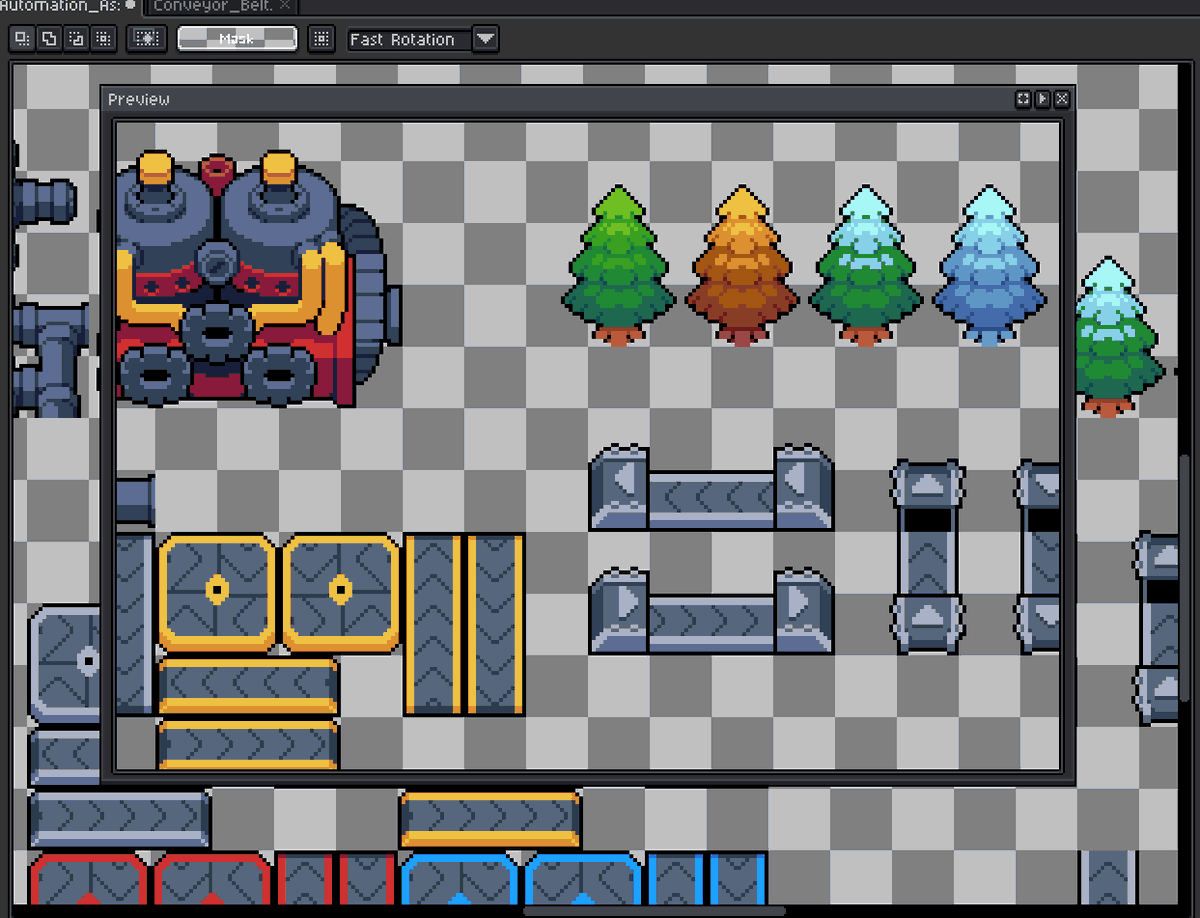Enable subtract-from-selection mode

point(74,39)
